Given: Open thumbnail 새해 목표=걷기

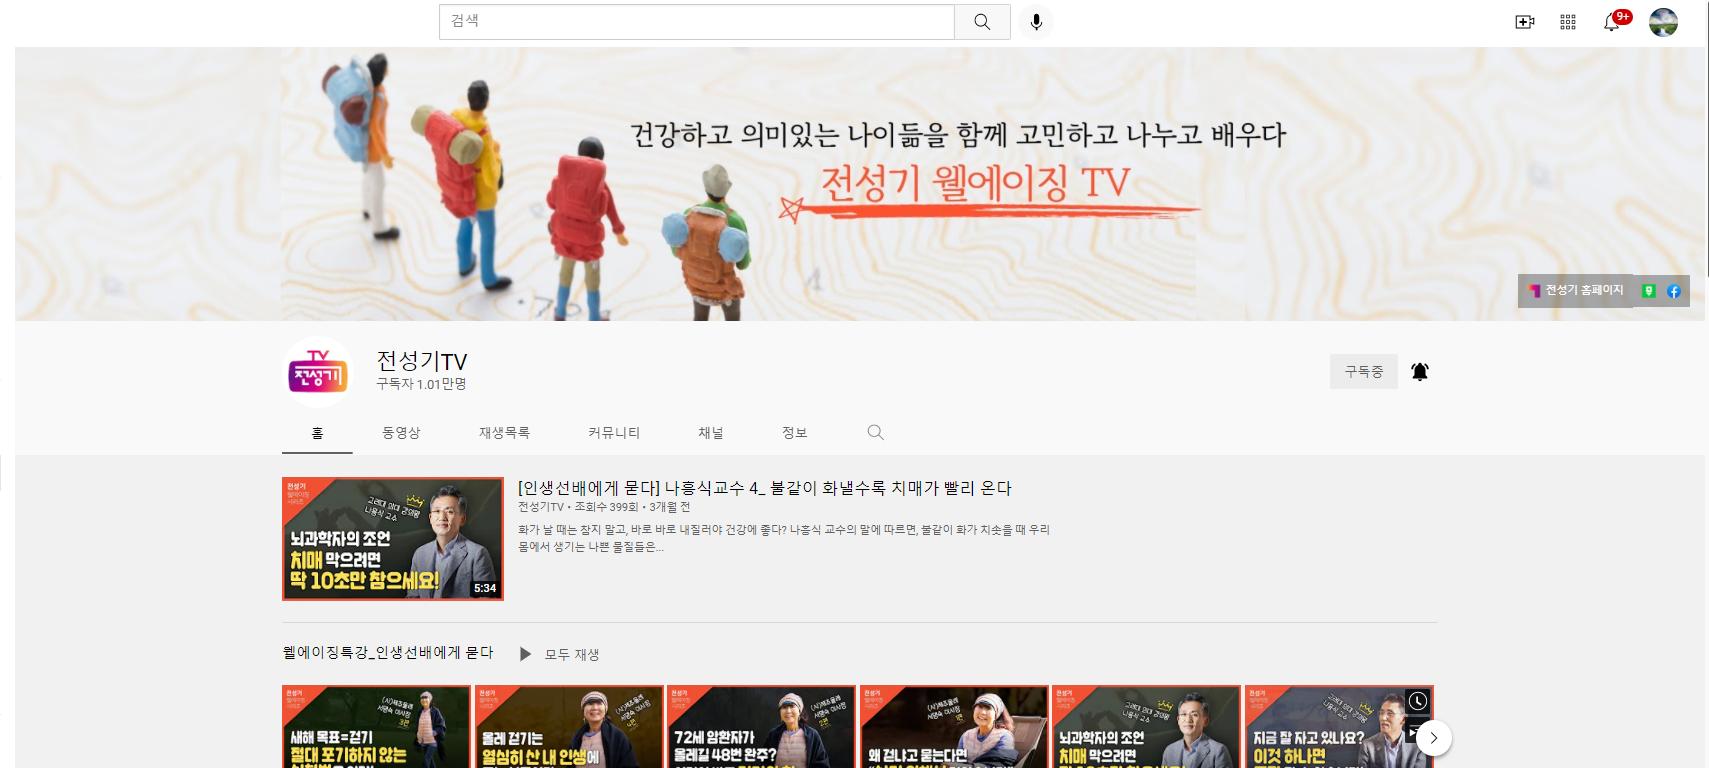Looking at the screenshot, I should (376, 726).
